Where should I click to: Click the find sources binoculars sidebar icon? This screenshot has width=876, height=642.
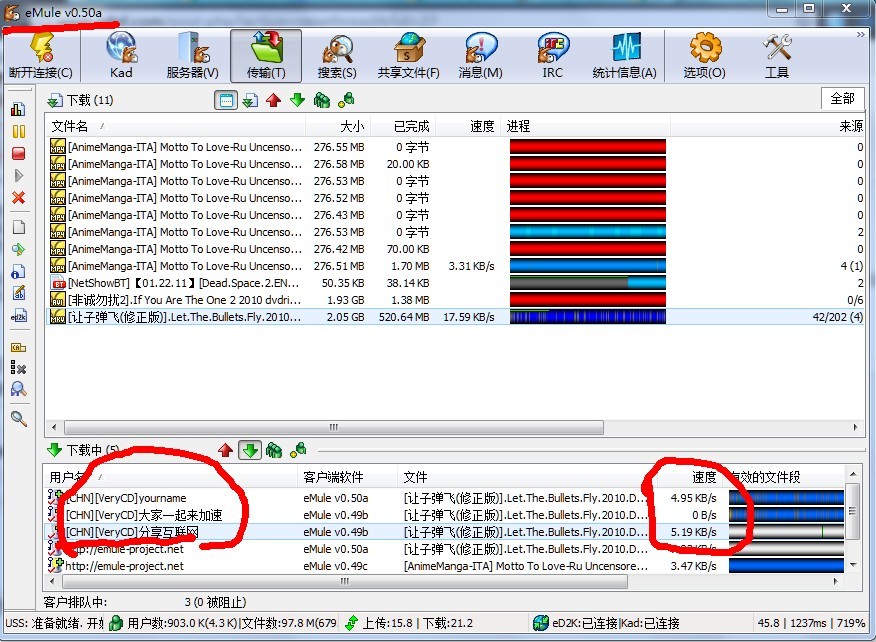18,389
